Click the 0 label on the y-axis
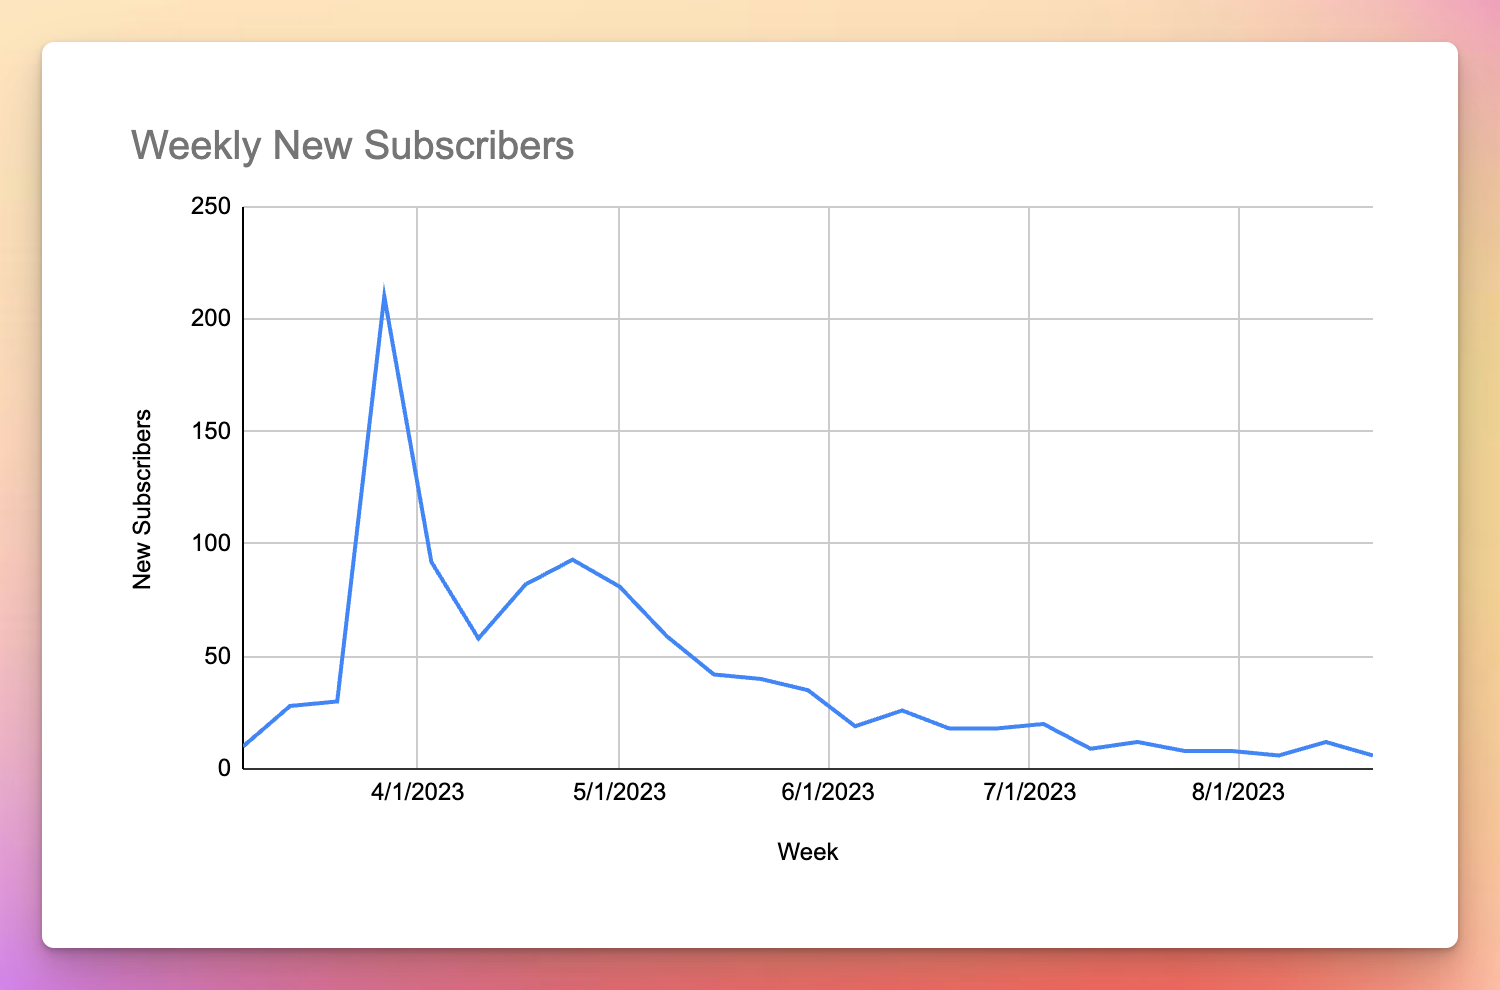The image size is (1500, 990). tap(224, 768)
